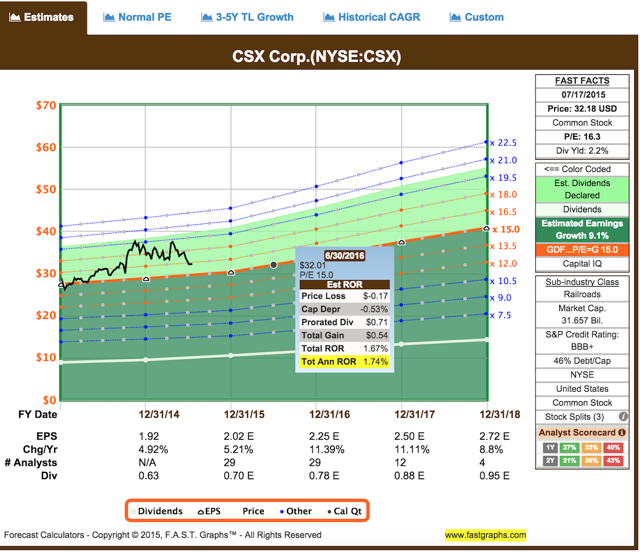Click the Price: 32.18 USD fact
The height and width of the screenshot is (552, 640).
pyautogui.click(x=582, y=109)
